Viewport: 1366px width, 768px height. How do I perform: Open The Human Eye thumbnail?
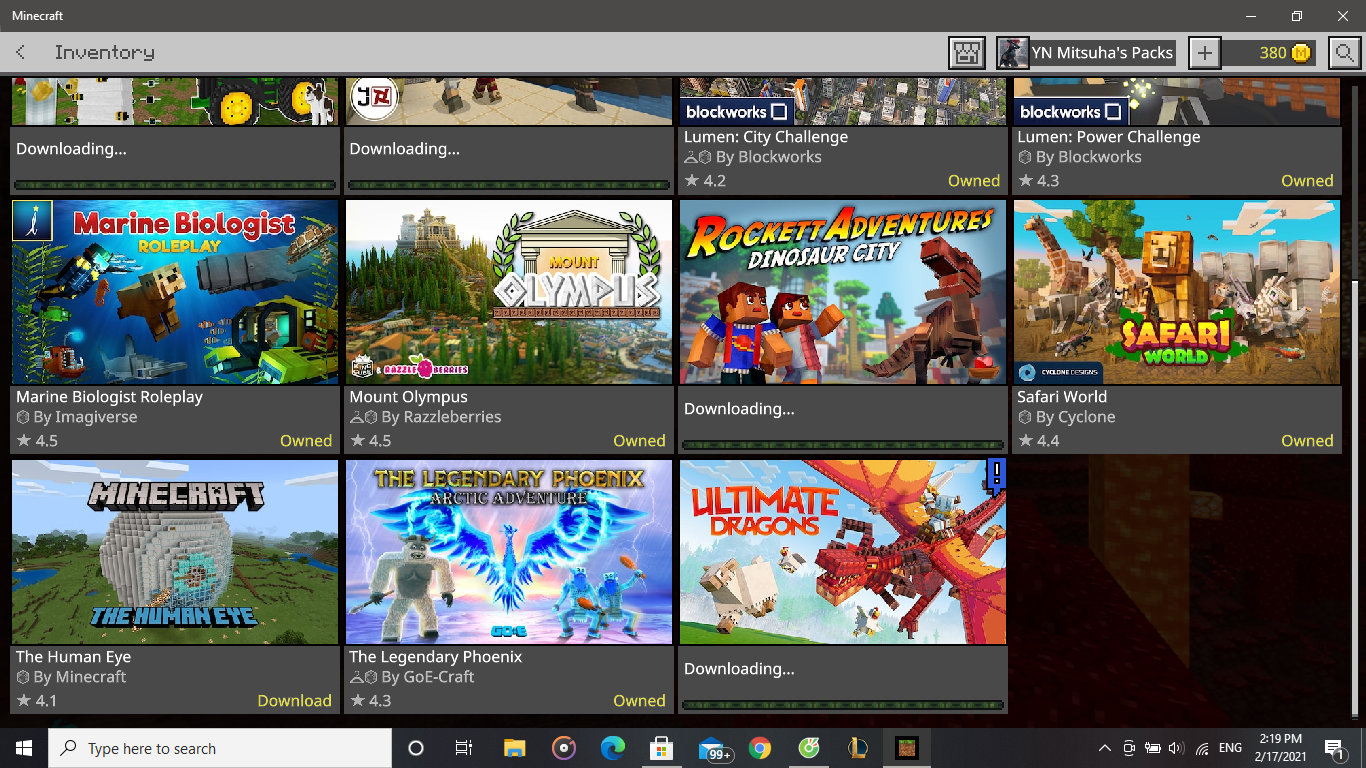point(175,552)
